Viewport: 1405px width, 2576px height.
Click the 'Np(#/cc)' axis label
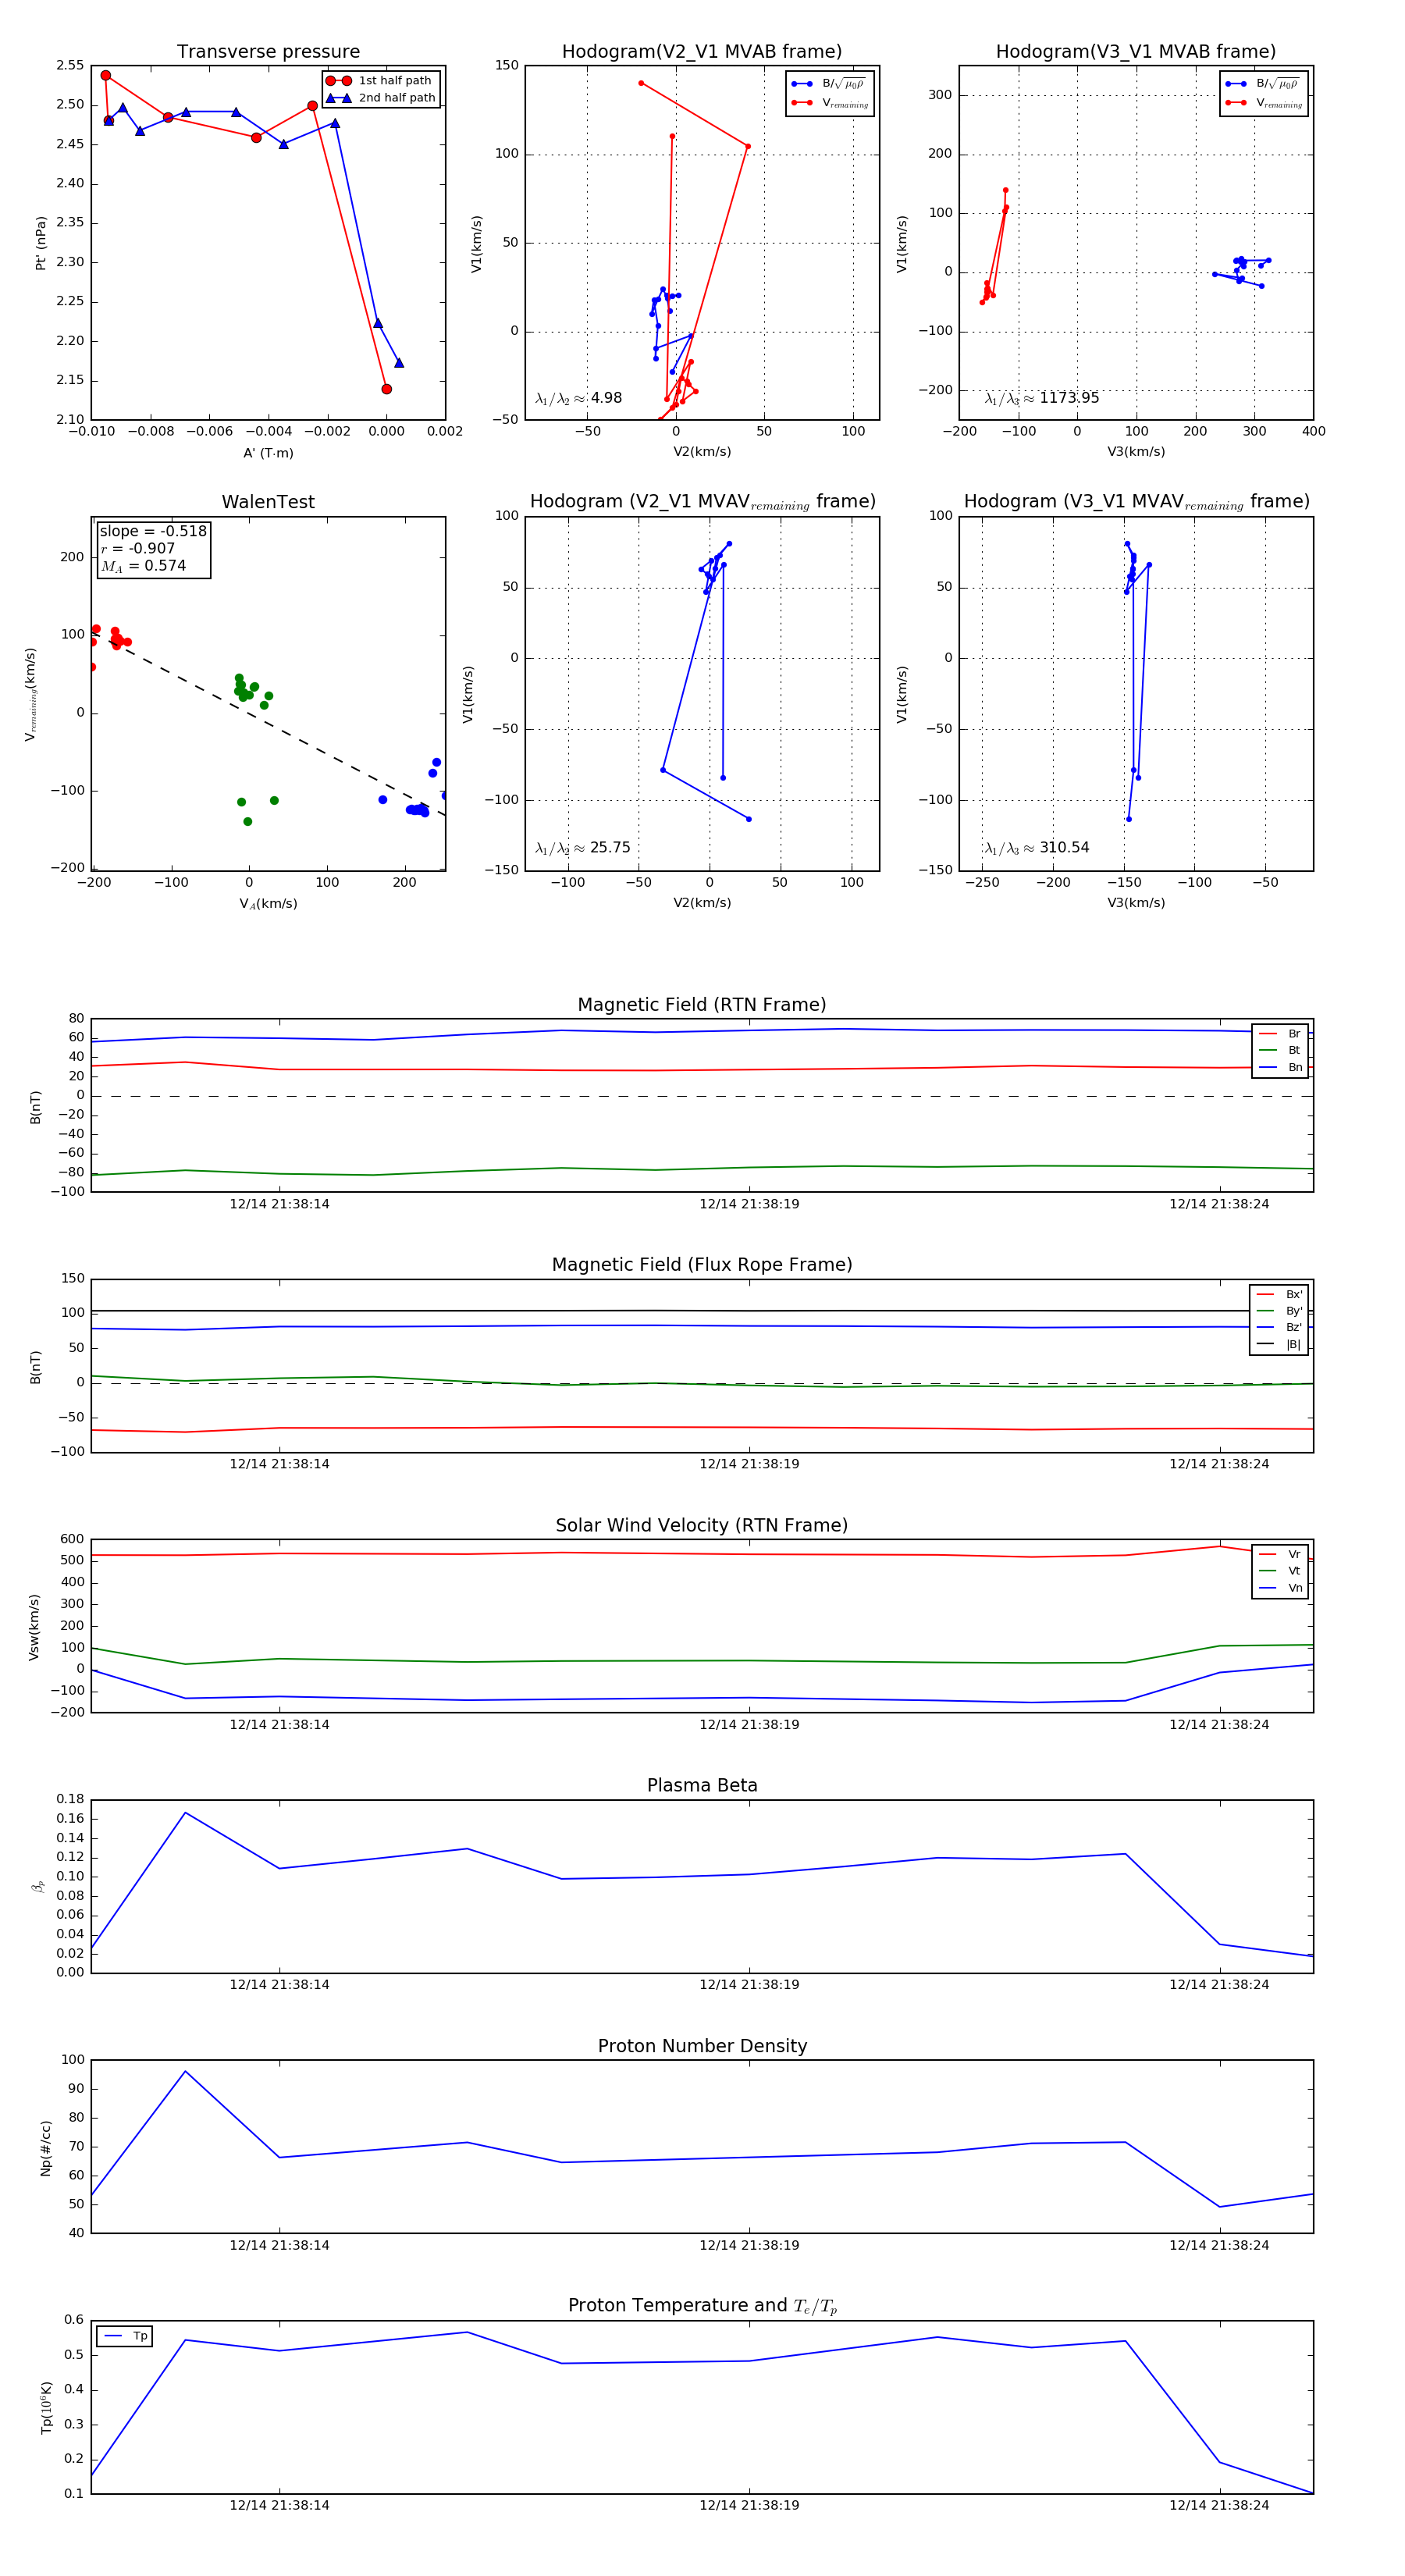tap(45, 2148)
